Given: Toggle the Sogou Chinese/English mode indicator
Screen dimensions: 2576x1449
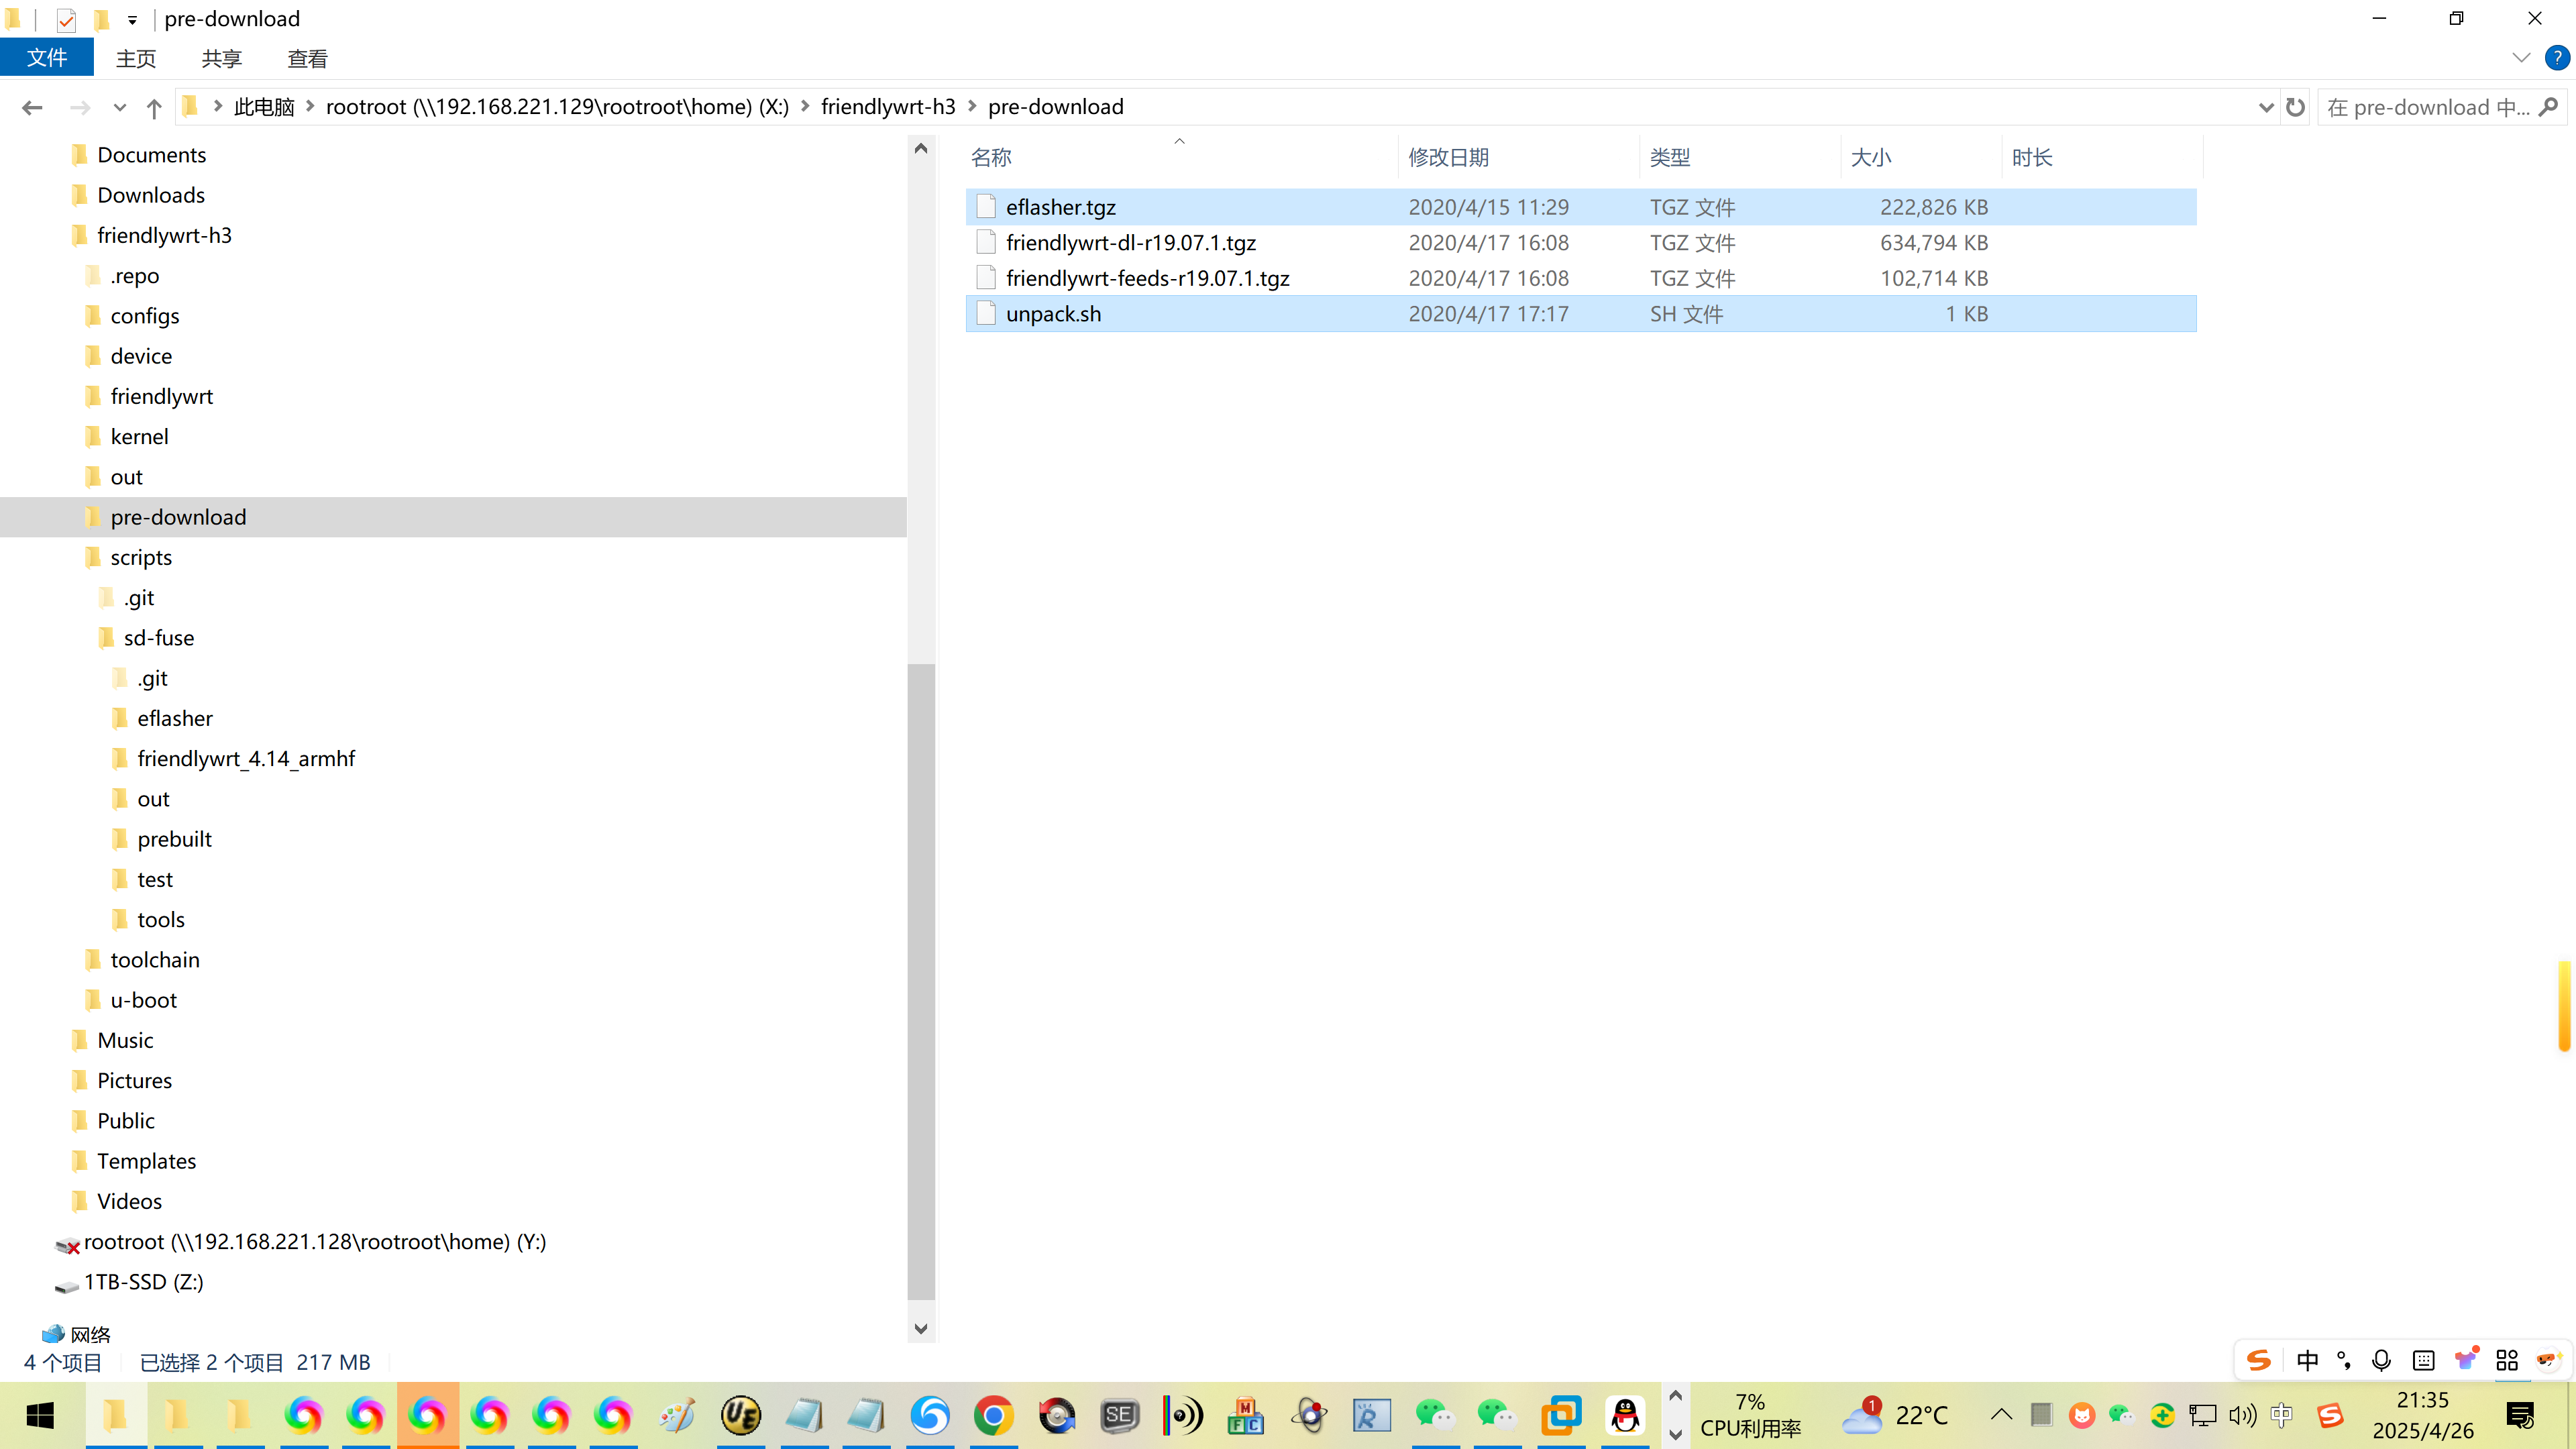Looking at the screenshot, I should coord(2307,1360).
